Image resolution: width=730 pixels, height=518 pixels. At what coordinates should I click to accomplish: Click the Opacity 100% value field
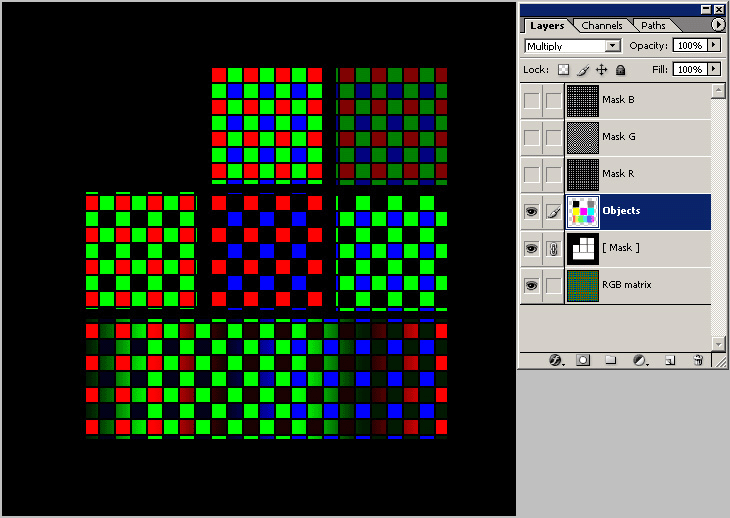690,45
